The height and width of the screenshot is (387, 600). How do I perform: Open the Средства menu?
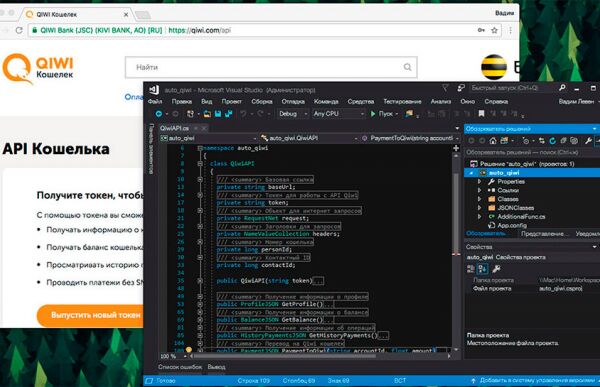click(361, 101)
